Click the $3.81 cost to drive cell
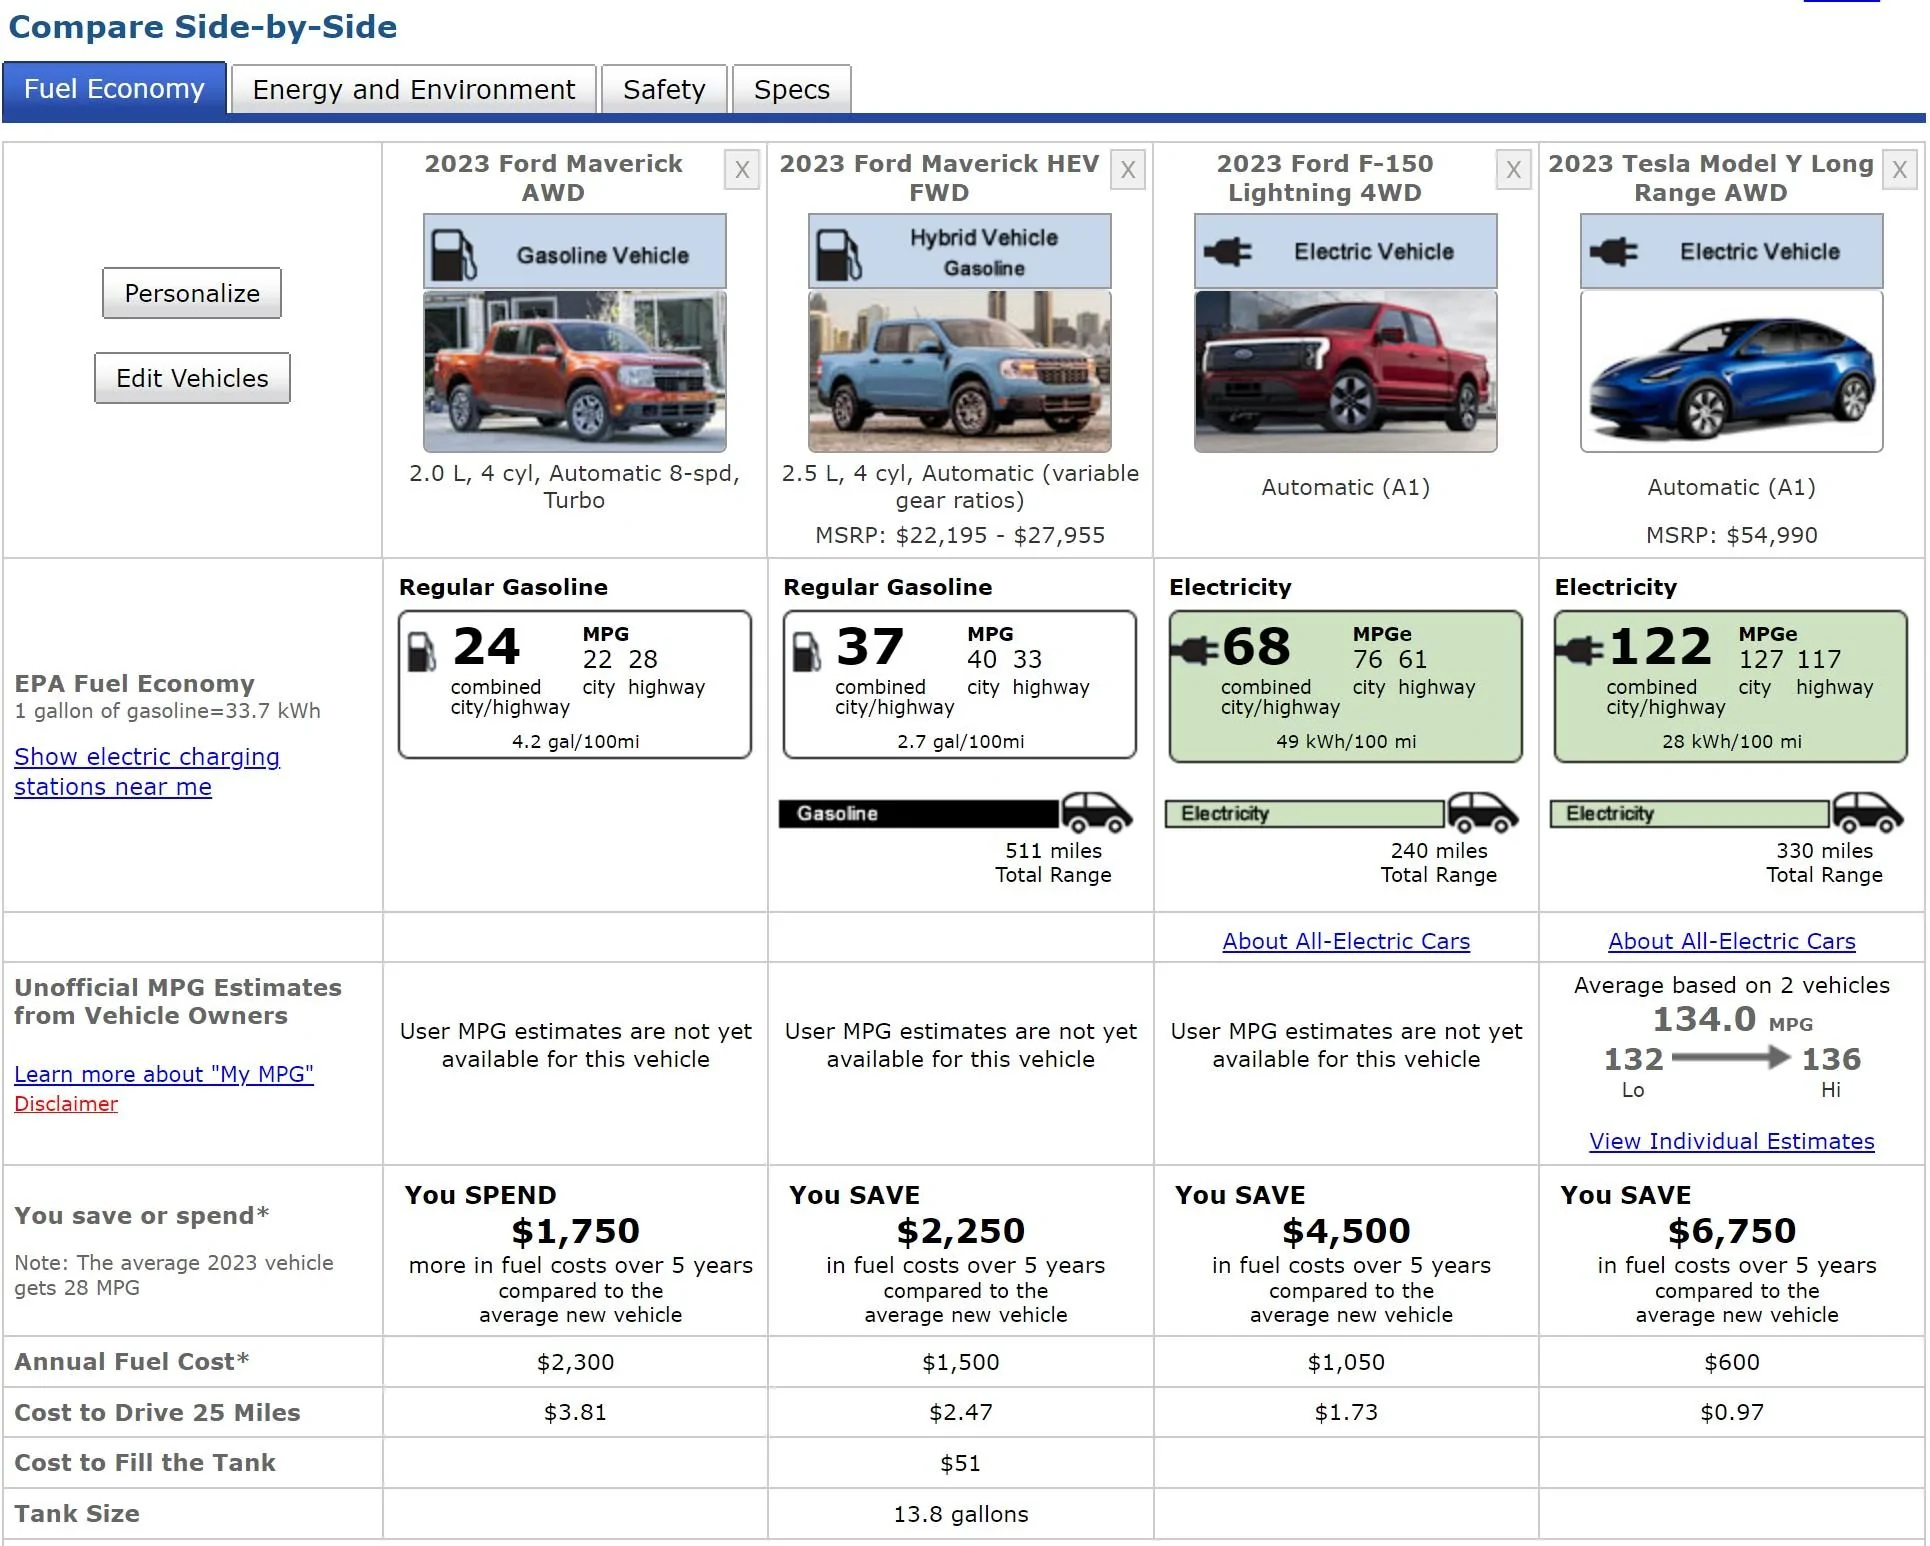The height and width of the screenshot is (1546, 1930). pyautogui.click(x=575, y=1412)
